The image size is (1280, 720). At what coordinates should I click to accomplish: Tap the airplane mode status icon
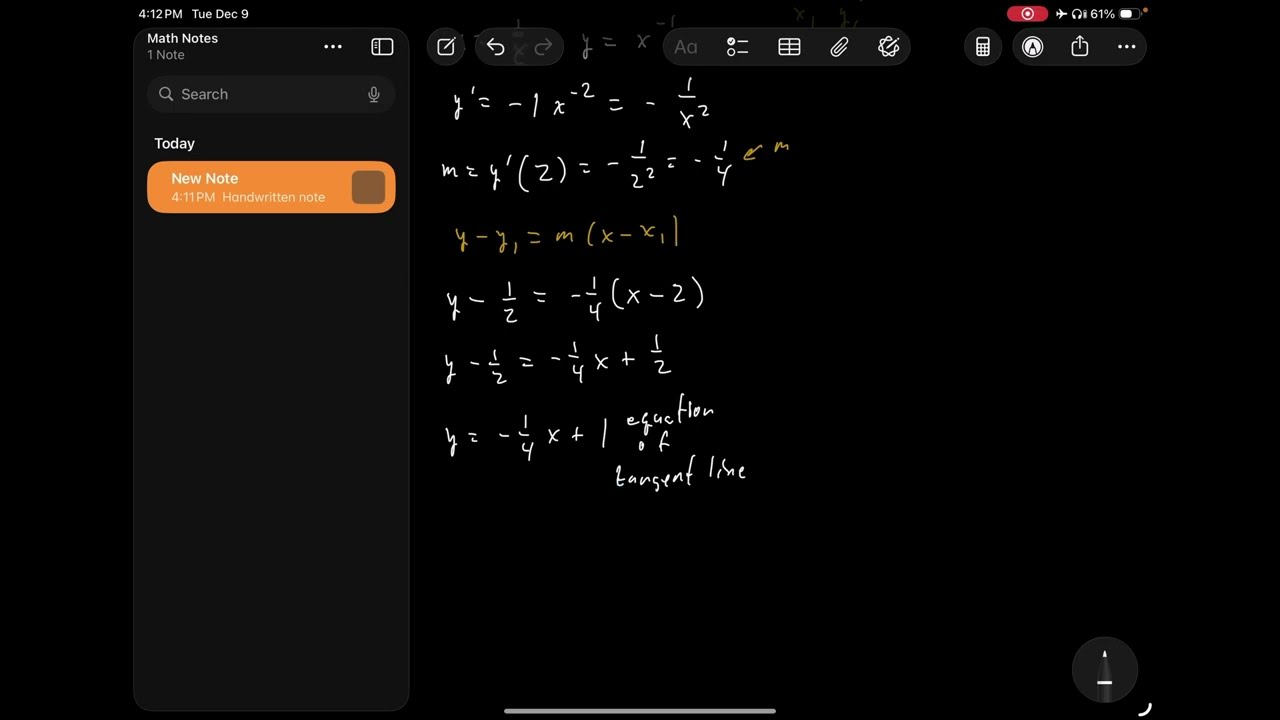[x=1061, y=14]
